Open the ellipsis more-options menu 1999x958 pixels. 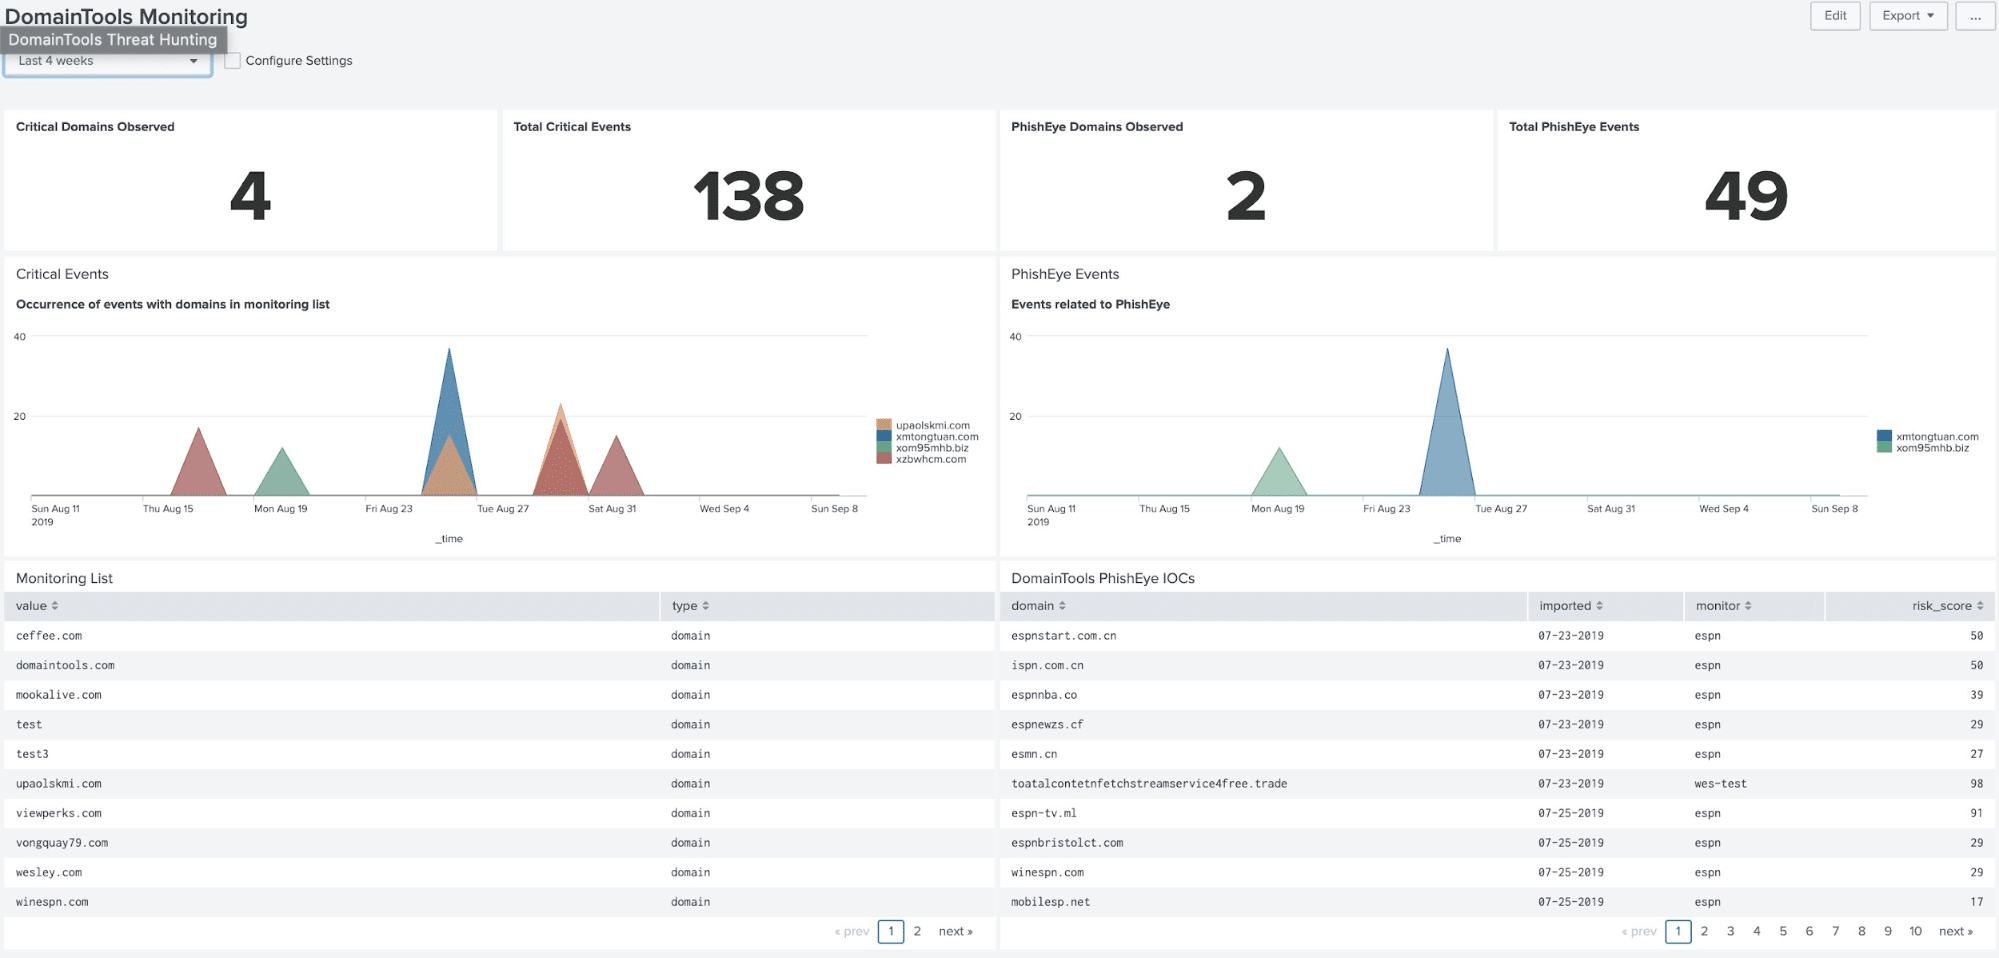point(1975,16)
